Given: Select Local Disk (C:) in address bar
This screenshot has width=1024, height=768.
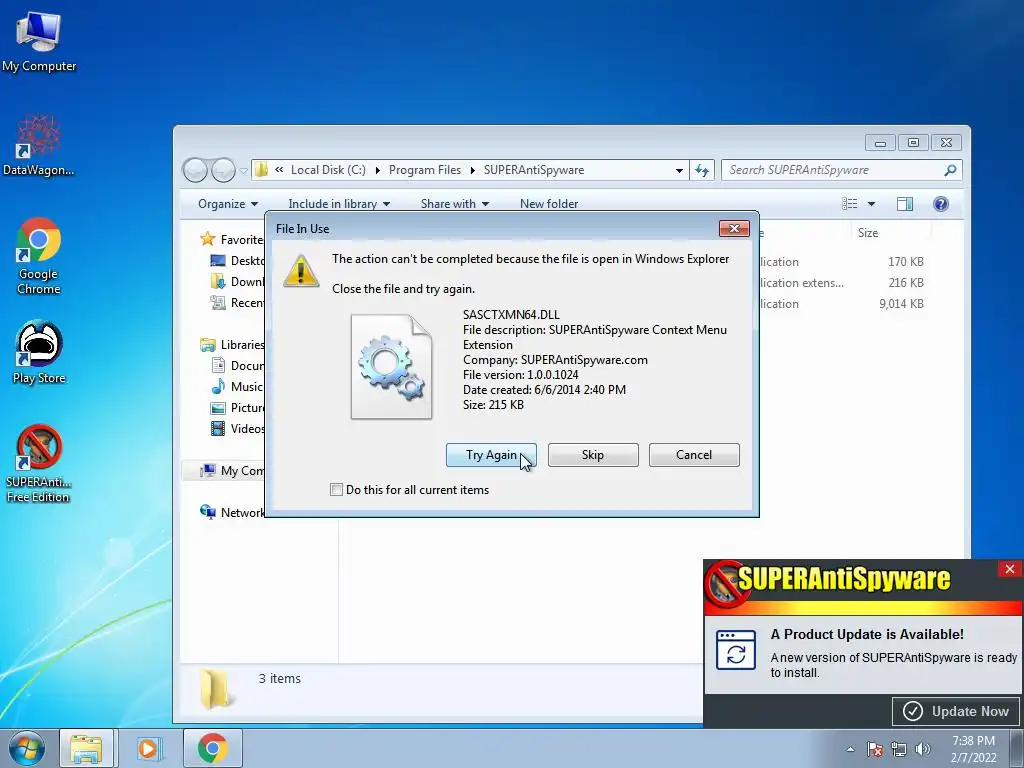Looking at the screenshot, I should tap(328, 170).
